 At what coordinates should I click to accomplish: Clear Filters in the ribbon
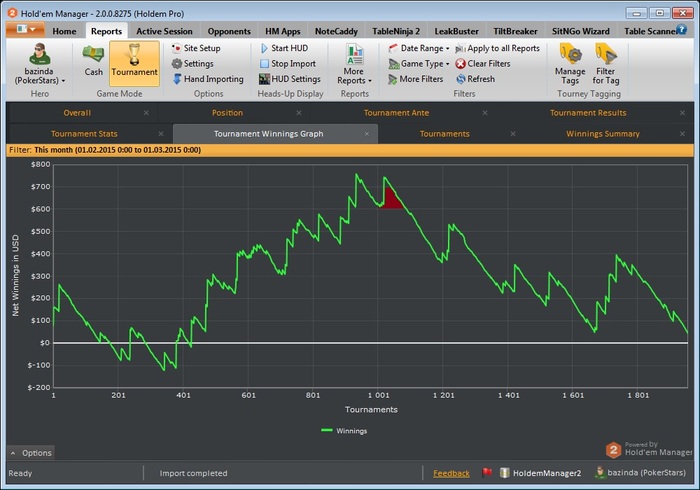pos(488,64)
